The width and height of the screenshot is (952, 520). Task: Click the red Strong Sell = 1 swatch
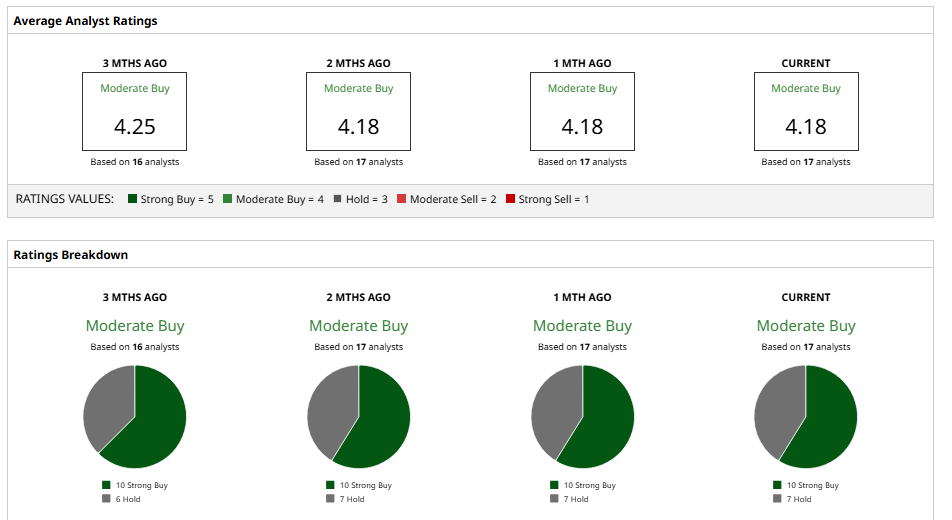tap(510, 199)
